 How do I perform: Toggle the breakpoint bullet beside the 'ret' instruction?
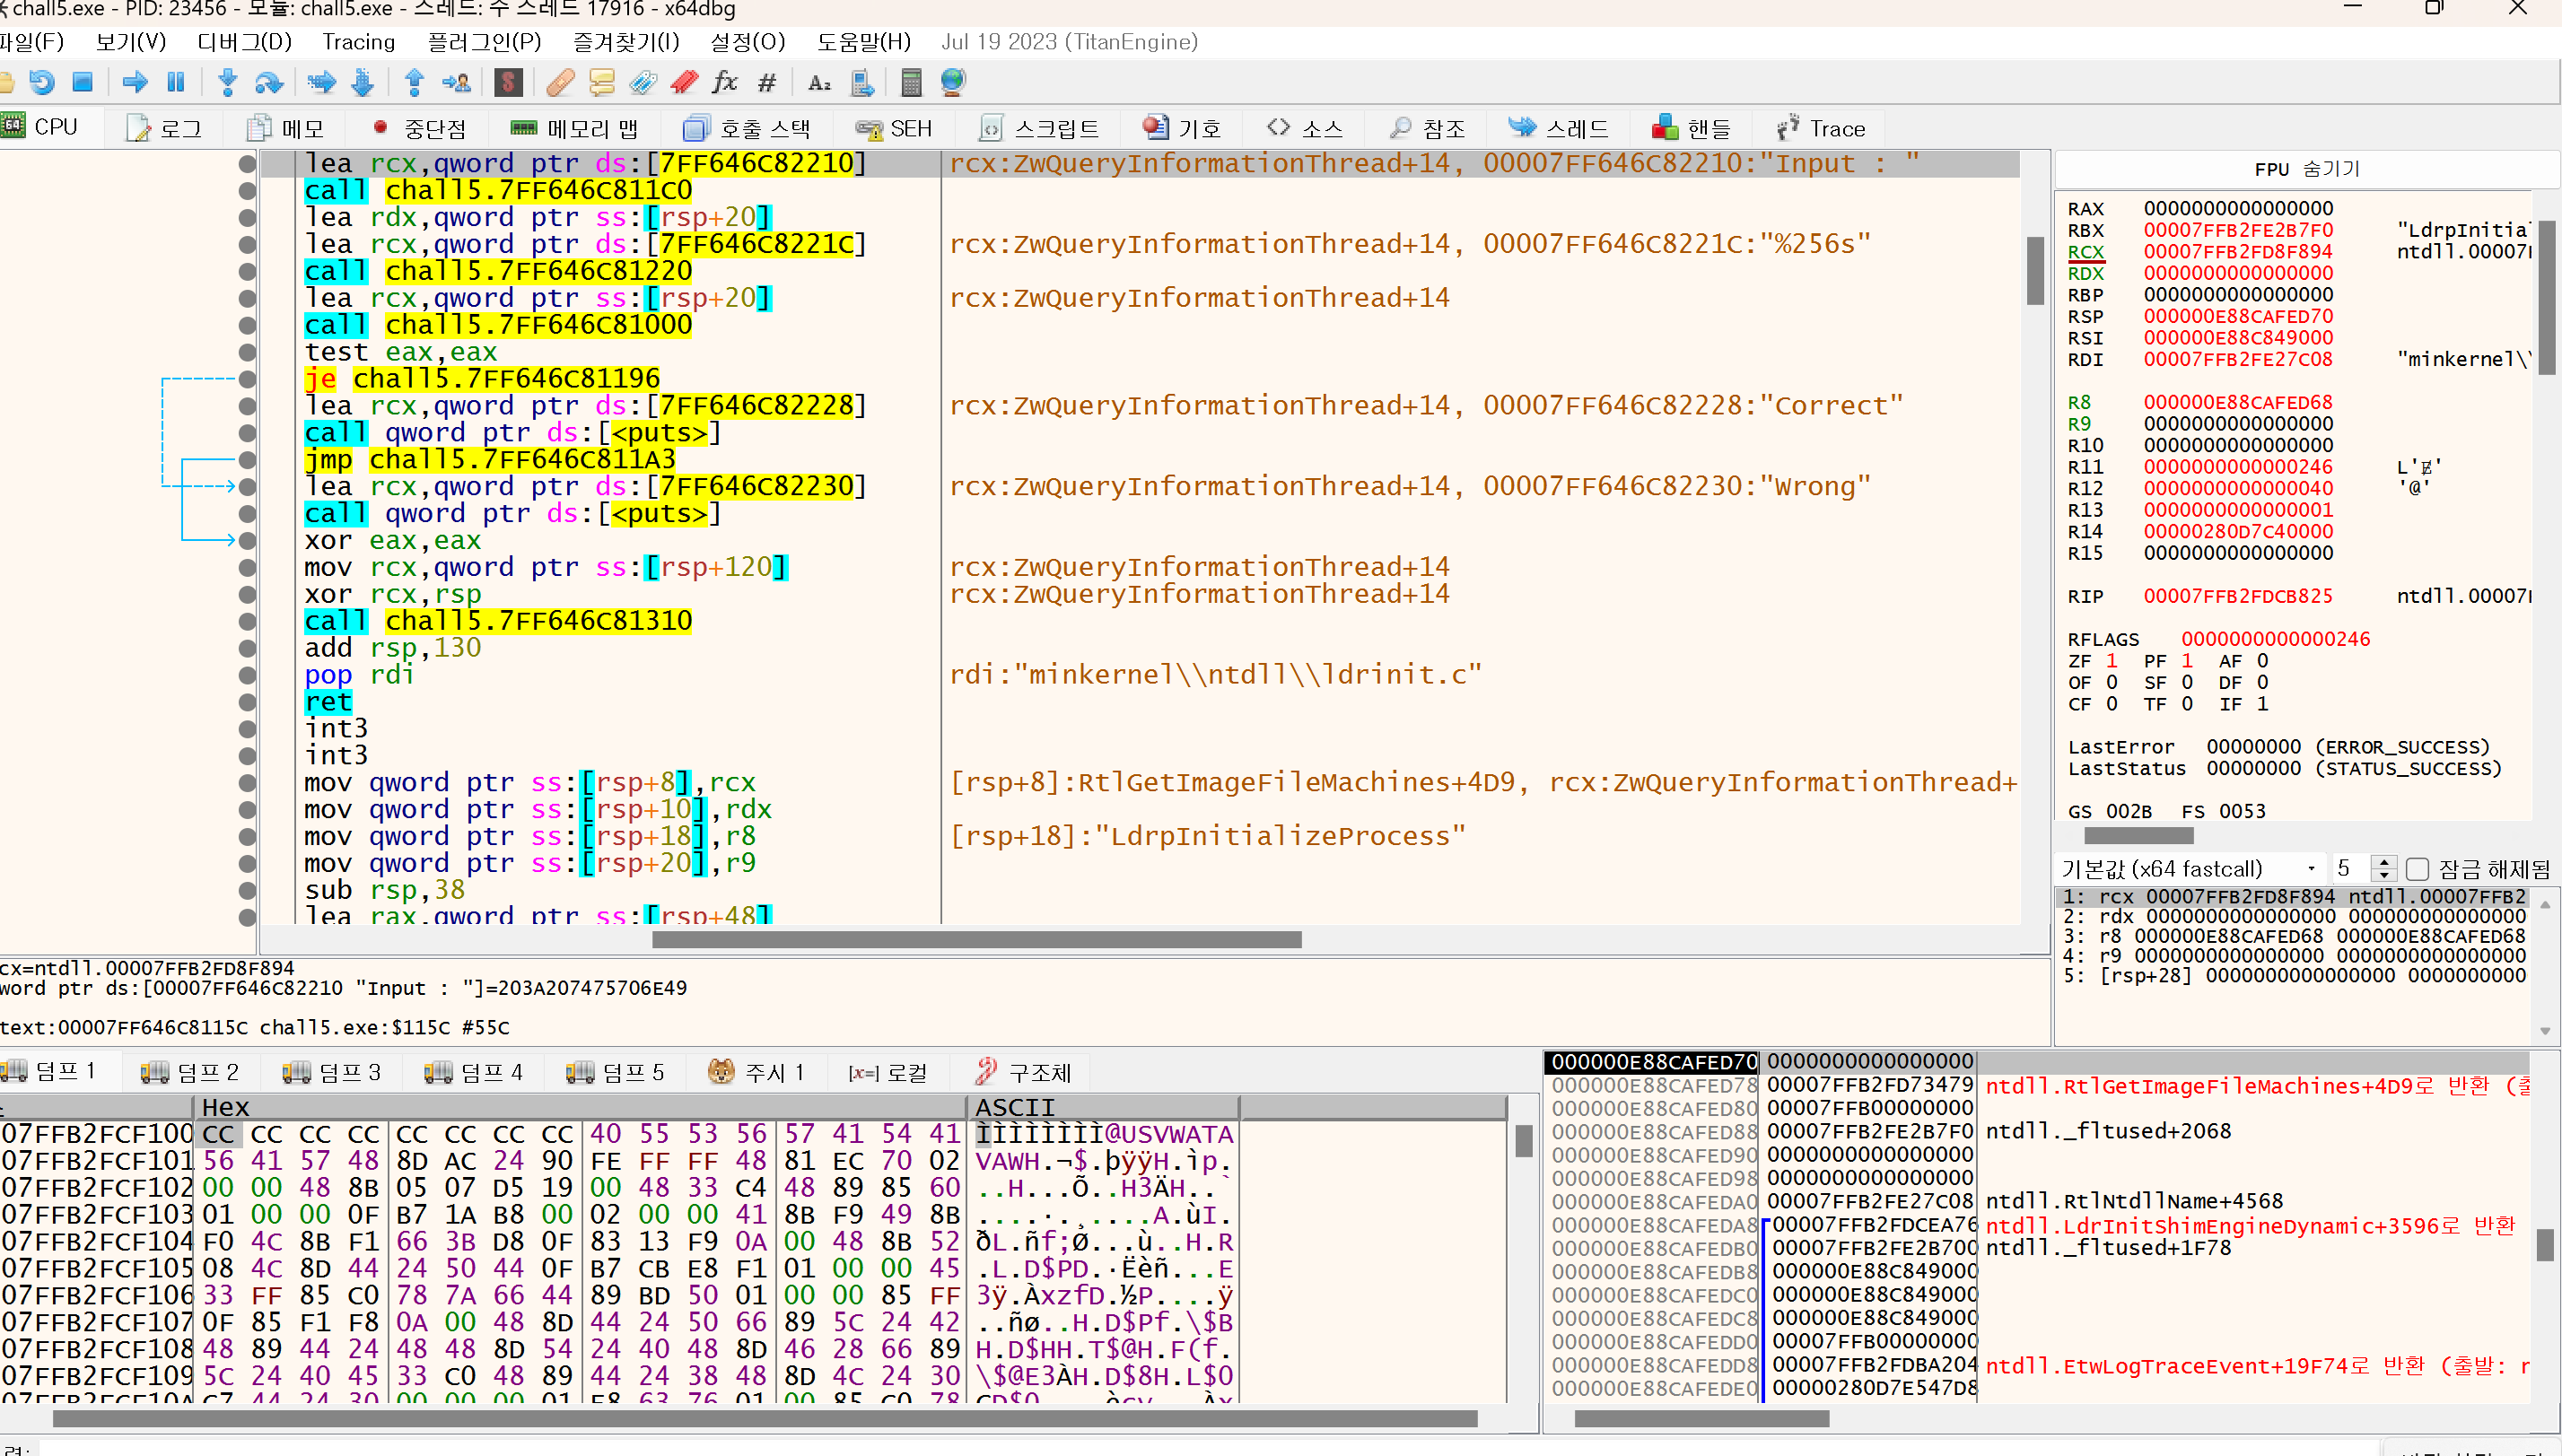click(247, 702)
